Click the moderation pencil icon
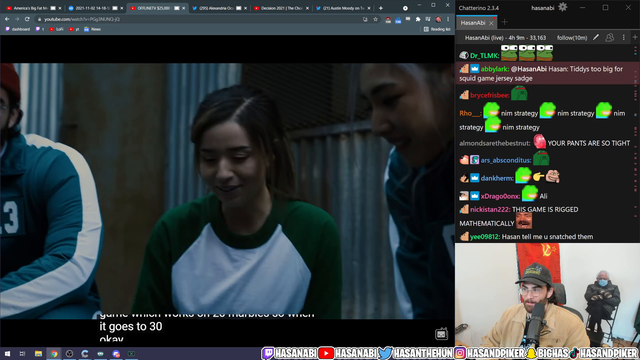The height and width of the screenshot is (360, 640). click(x=596, y=38)
